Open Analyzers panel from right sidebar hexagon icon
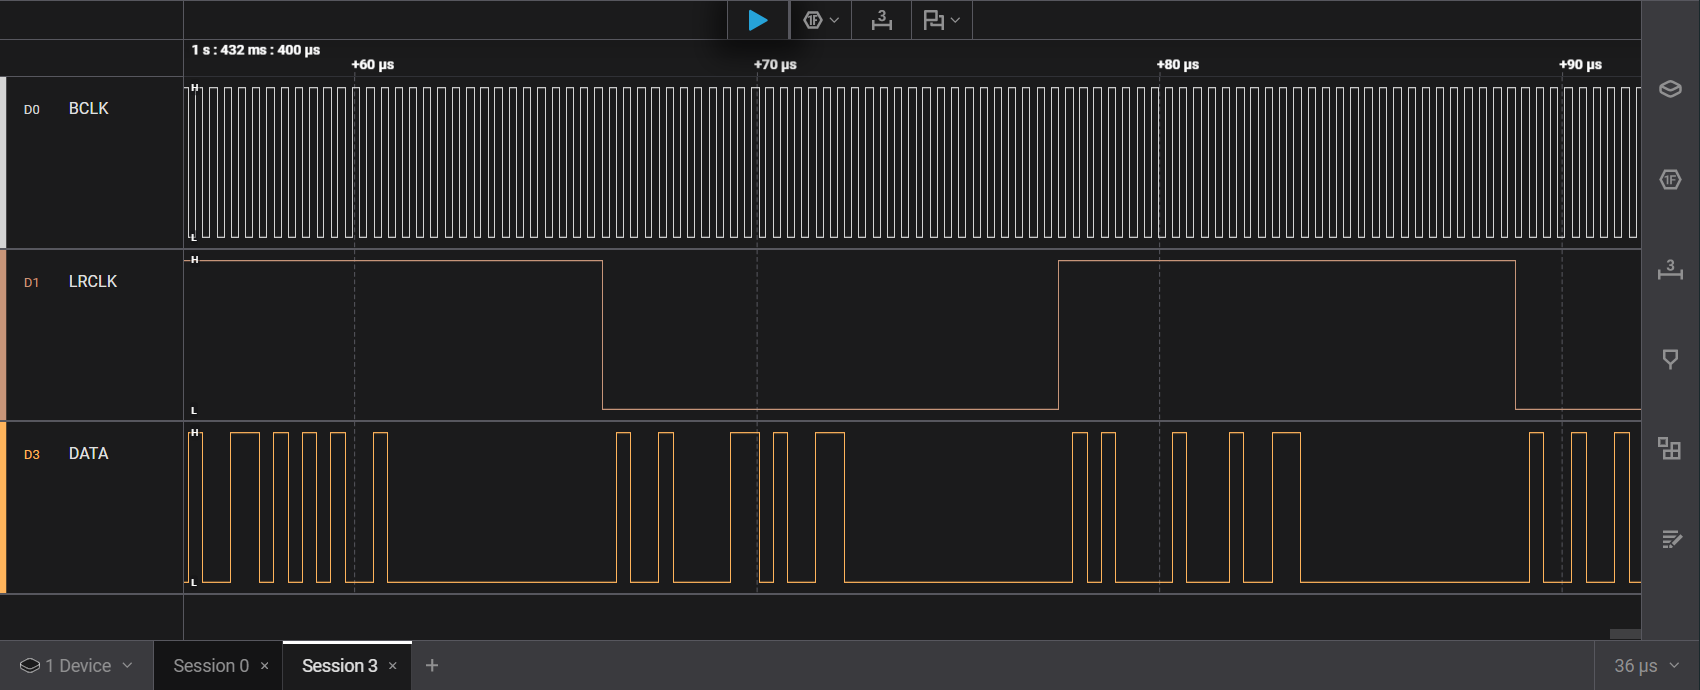This screenshot has width=1700, height=690. coord(1670,180)
